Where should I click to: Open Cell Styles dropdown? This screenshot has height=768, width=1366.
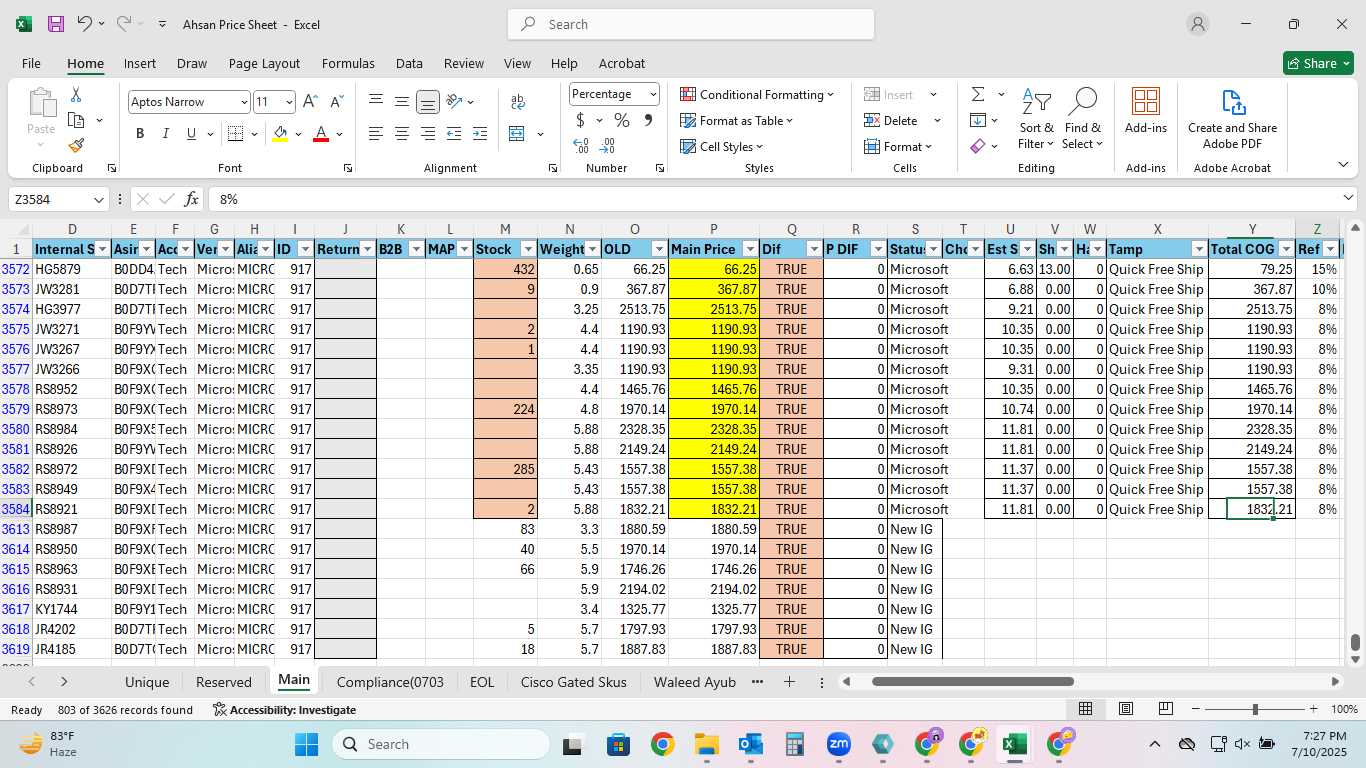click(722, 147)
